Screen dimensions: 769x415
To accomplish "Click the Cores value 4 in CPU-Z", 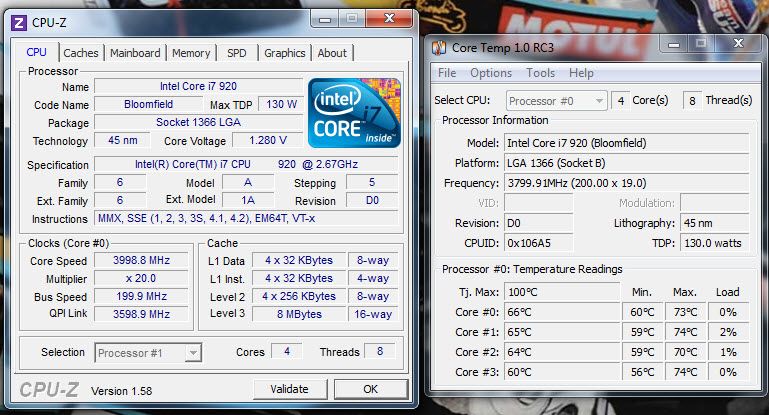I will pos(287,351).
